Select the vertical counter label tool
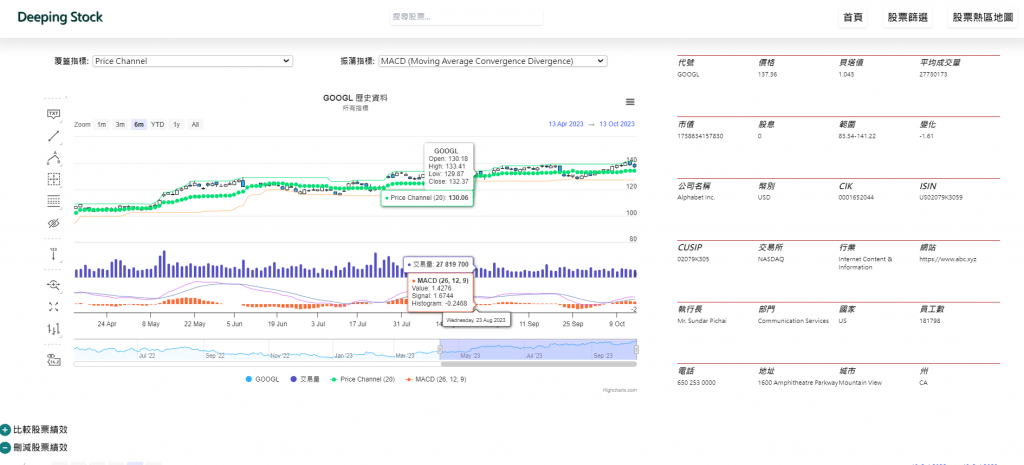 pyautogui.click(x=54, y=255)
